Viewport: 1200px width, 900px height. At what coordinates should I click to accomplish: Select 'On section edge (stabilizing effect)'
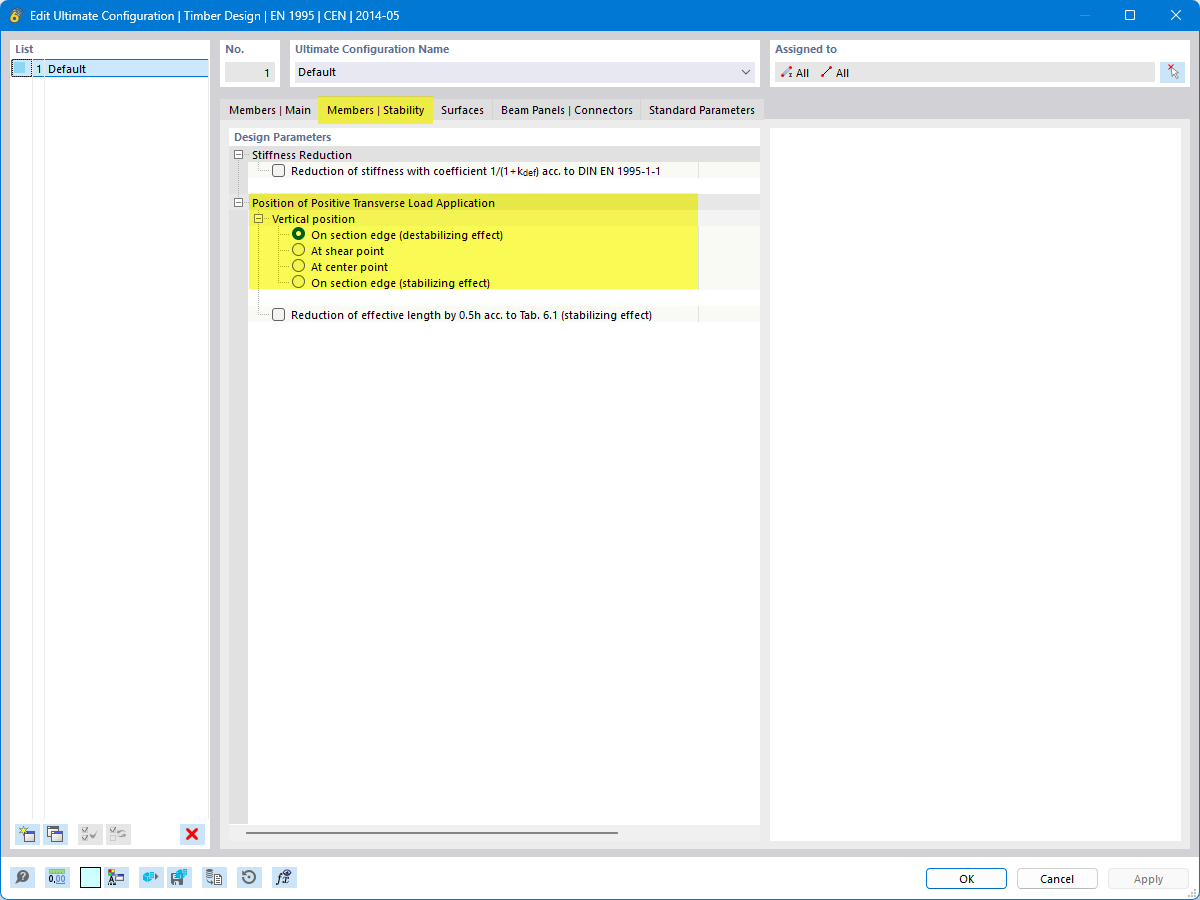[298, 283]
